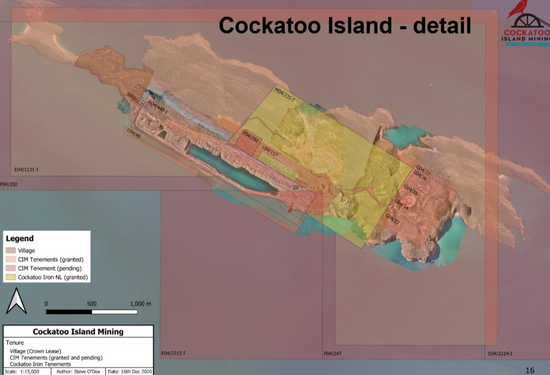Click the CIM Tenement (pending) legend swatch
Viewport: 550px width, 375px height.
click(x=11, y=268)
